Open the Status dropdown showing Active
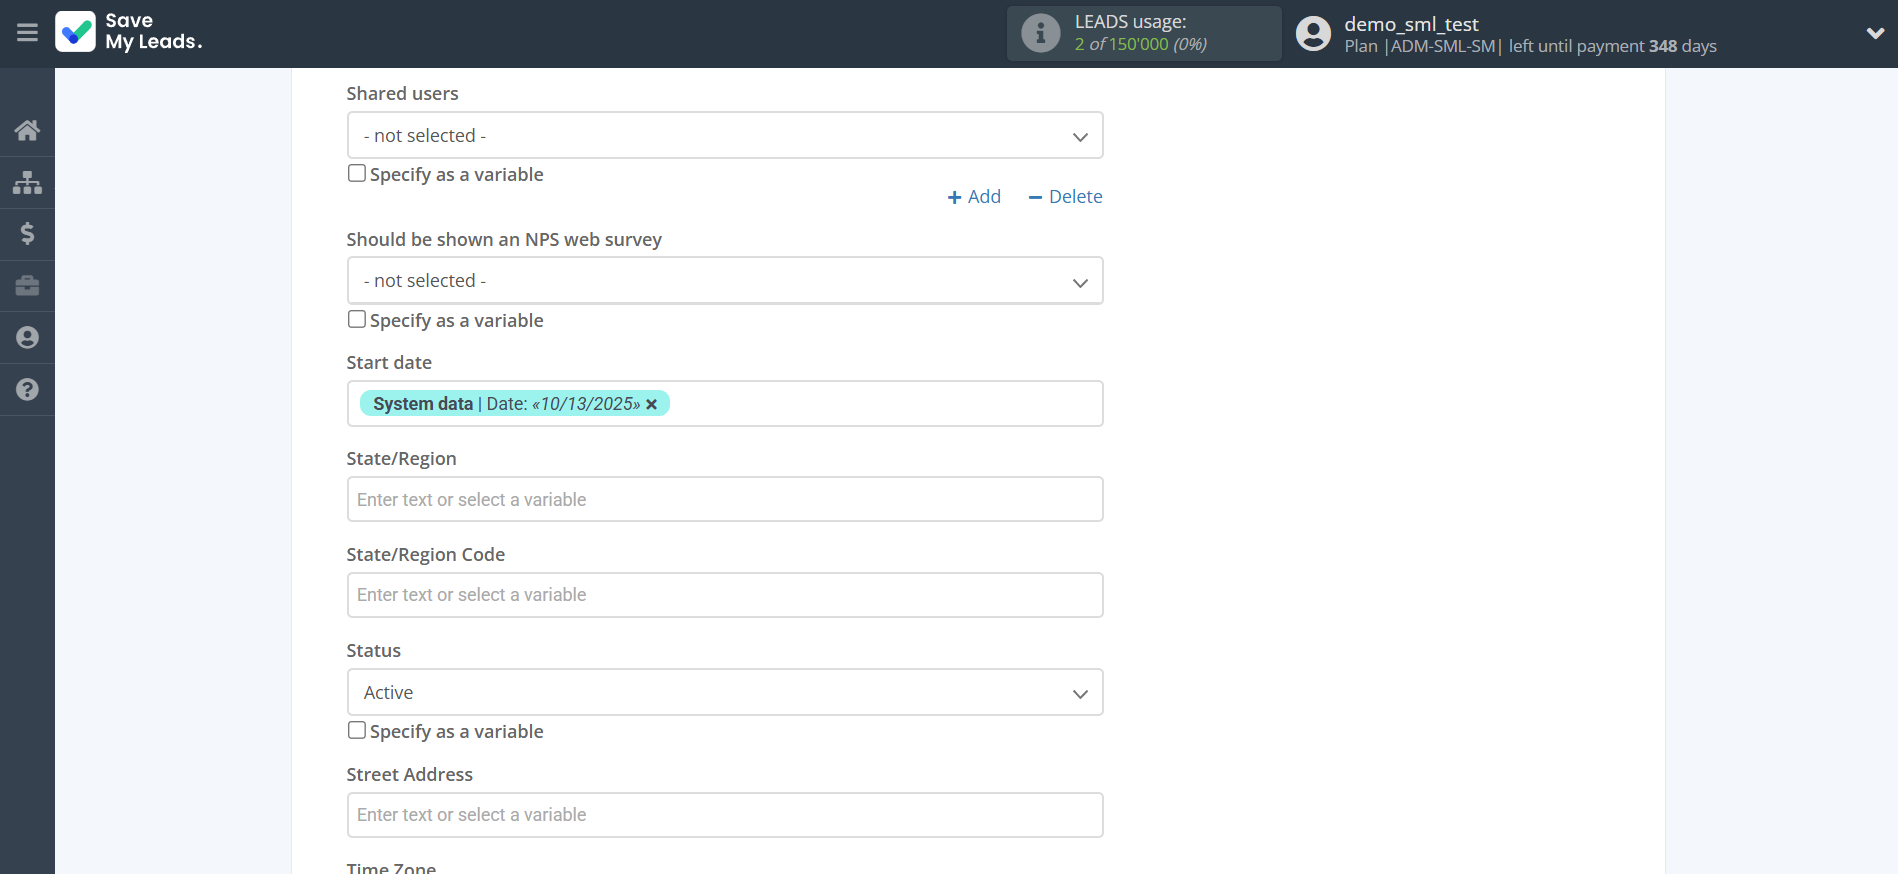 pos(724,693)
